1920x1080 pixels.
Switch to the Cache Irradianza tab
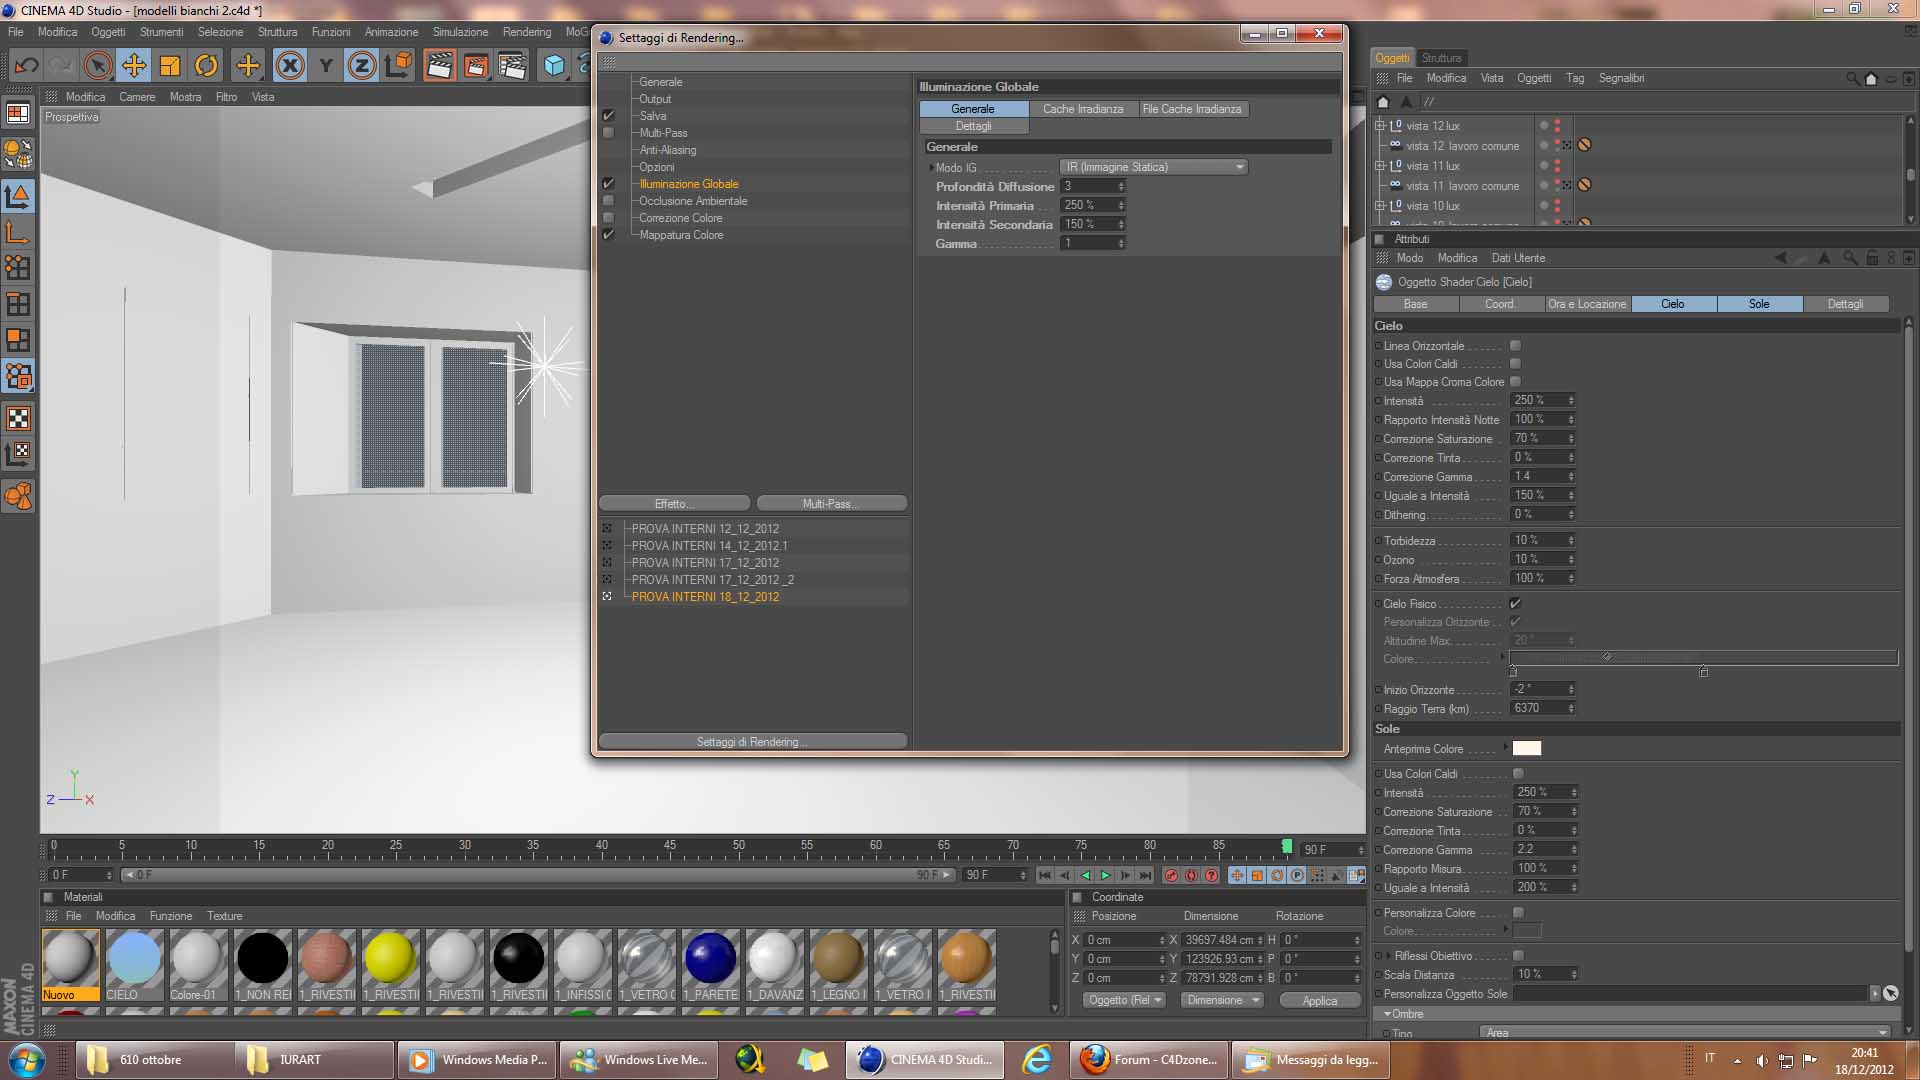[1083, 109]
